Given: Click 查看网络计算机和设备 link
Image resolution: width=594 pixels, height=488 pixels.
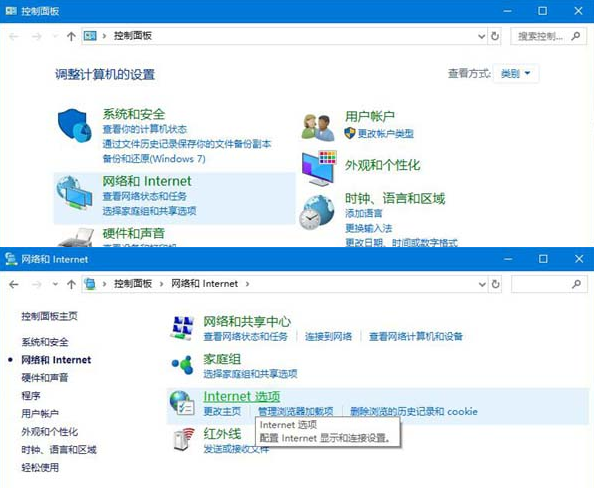Looking at the screenshot, I should 416,336.
